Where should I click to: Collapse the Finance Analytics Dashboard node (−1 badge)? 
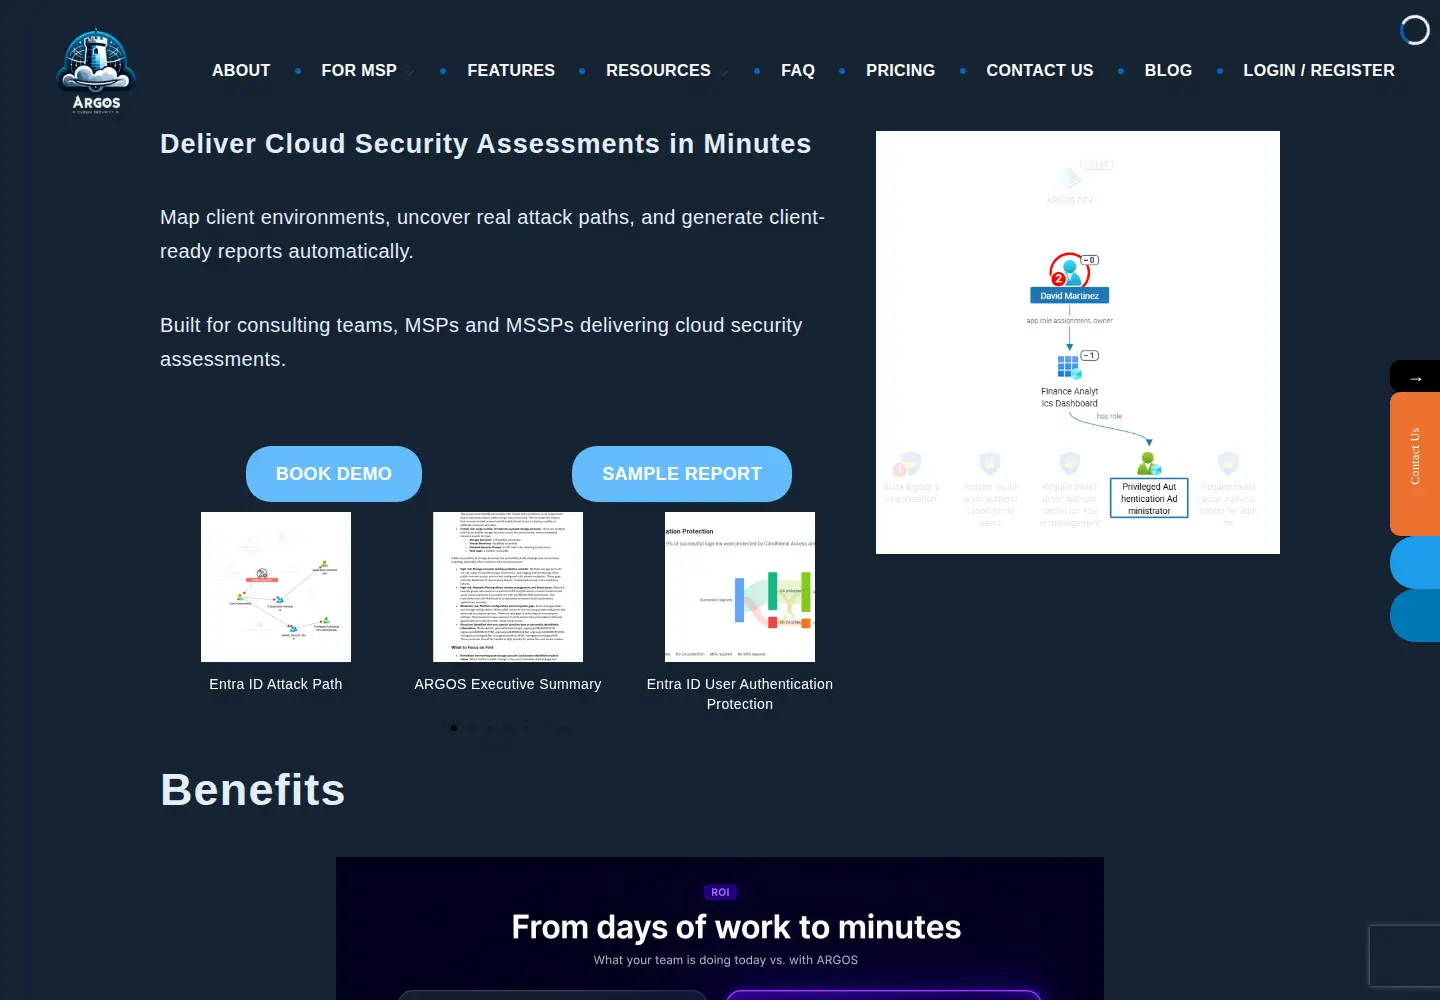1090,356
